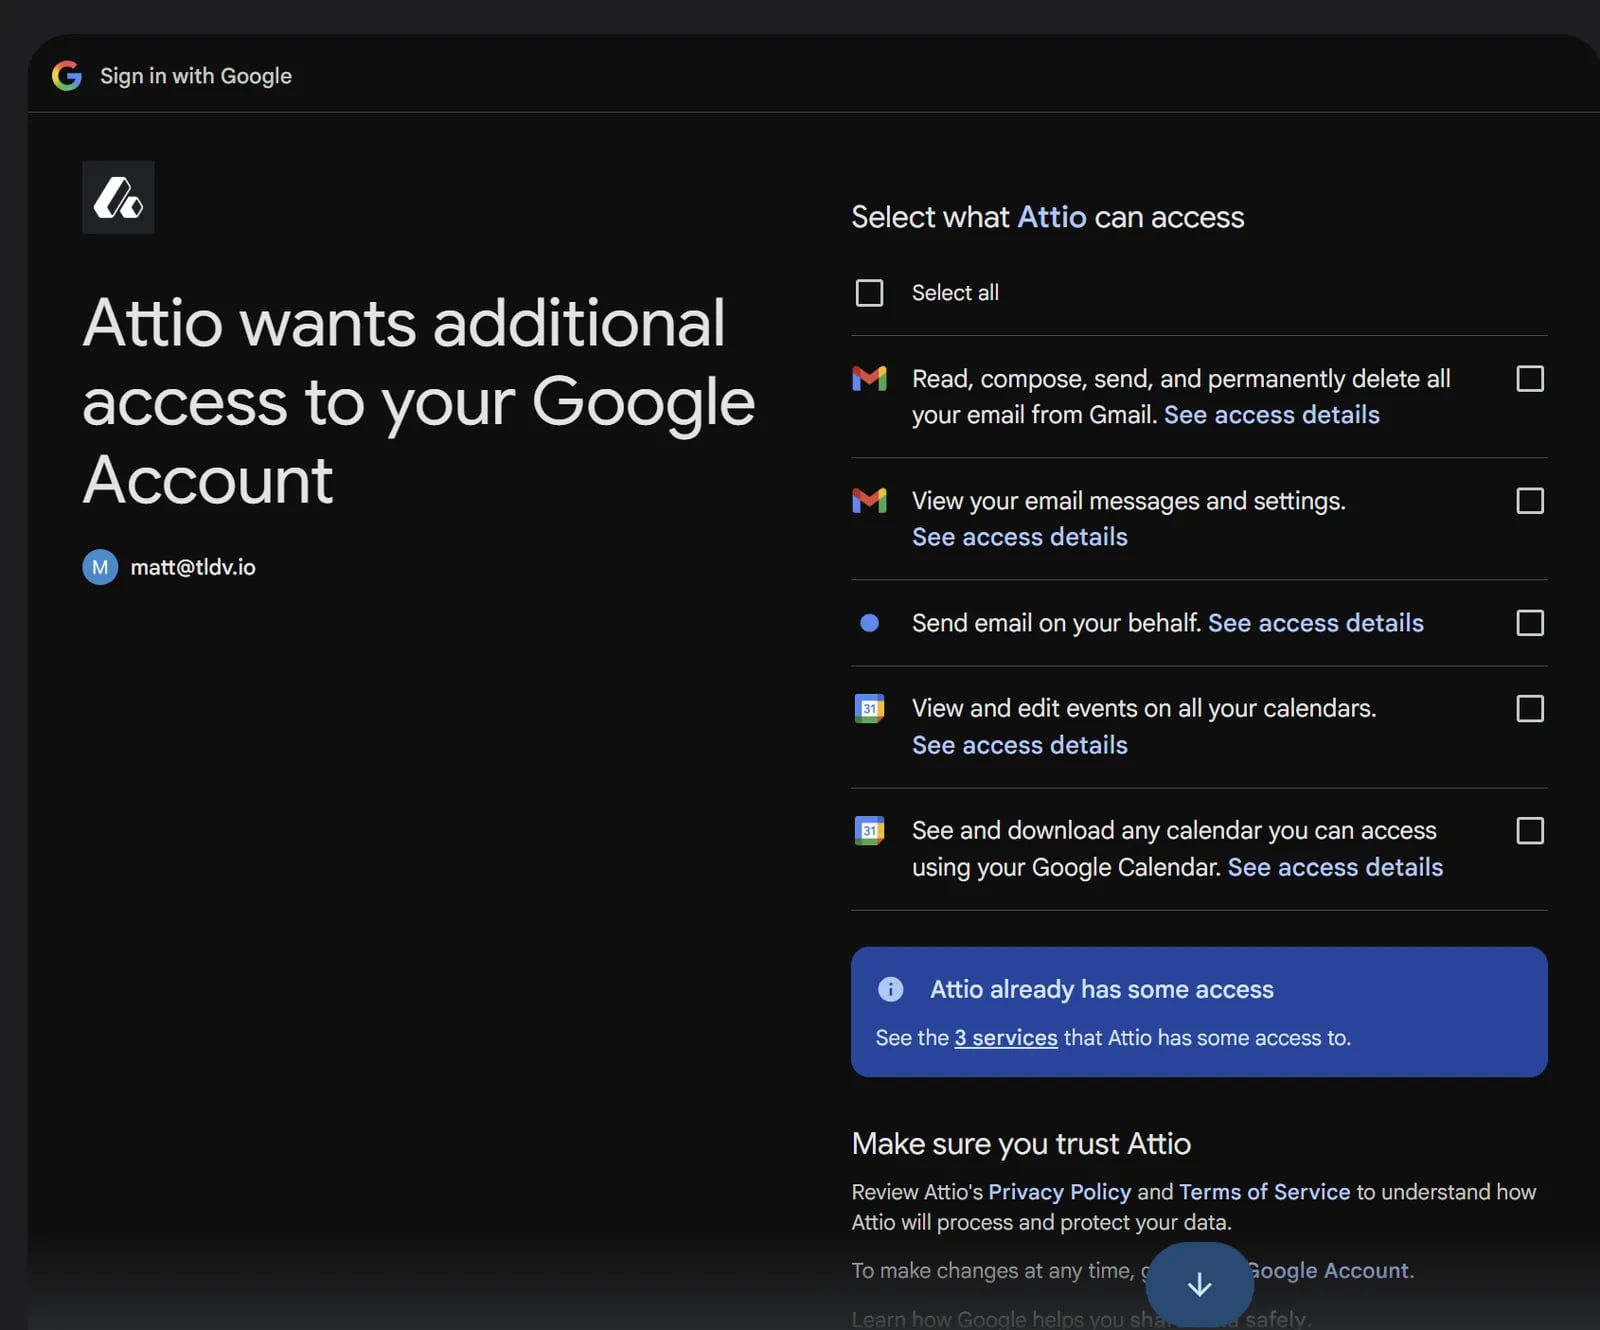
Task: Click the Attio name in Select what heading
Action: 1051,217
